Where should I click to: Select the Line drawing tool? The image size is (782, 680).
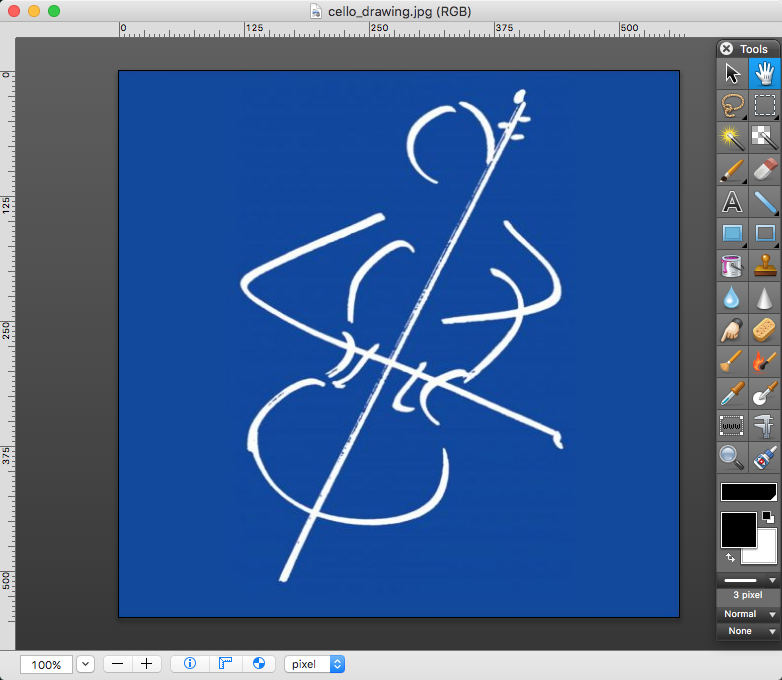[x=764, y=202]
